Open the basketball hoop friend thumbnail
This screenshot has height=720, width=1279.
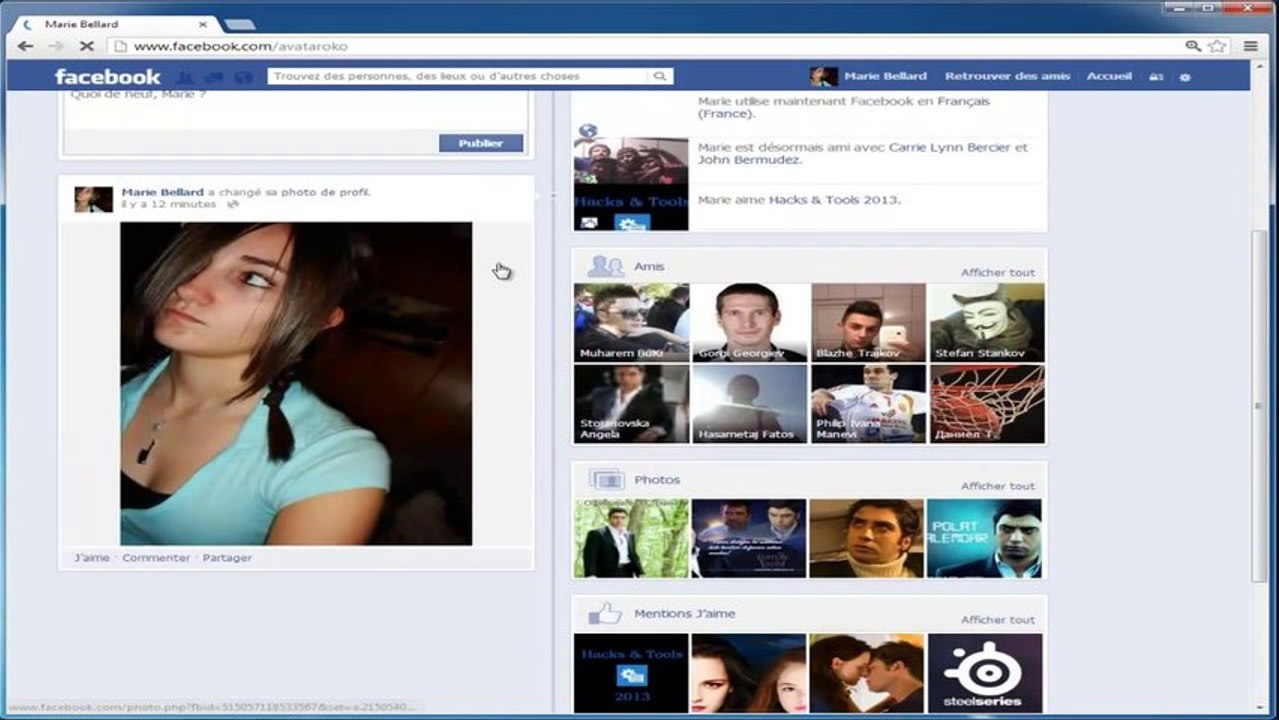987,403
